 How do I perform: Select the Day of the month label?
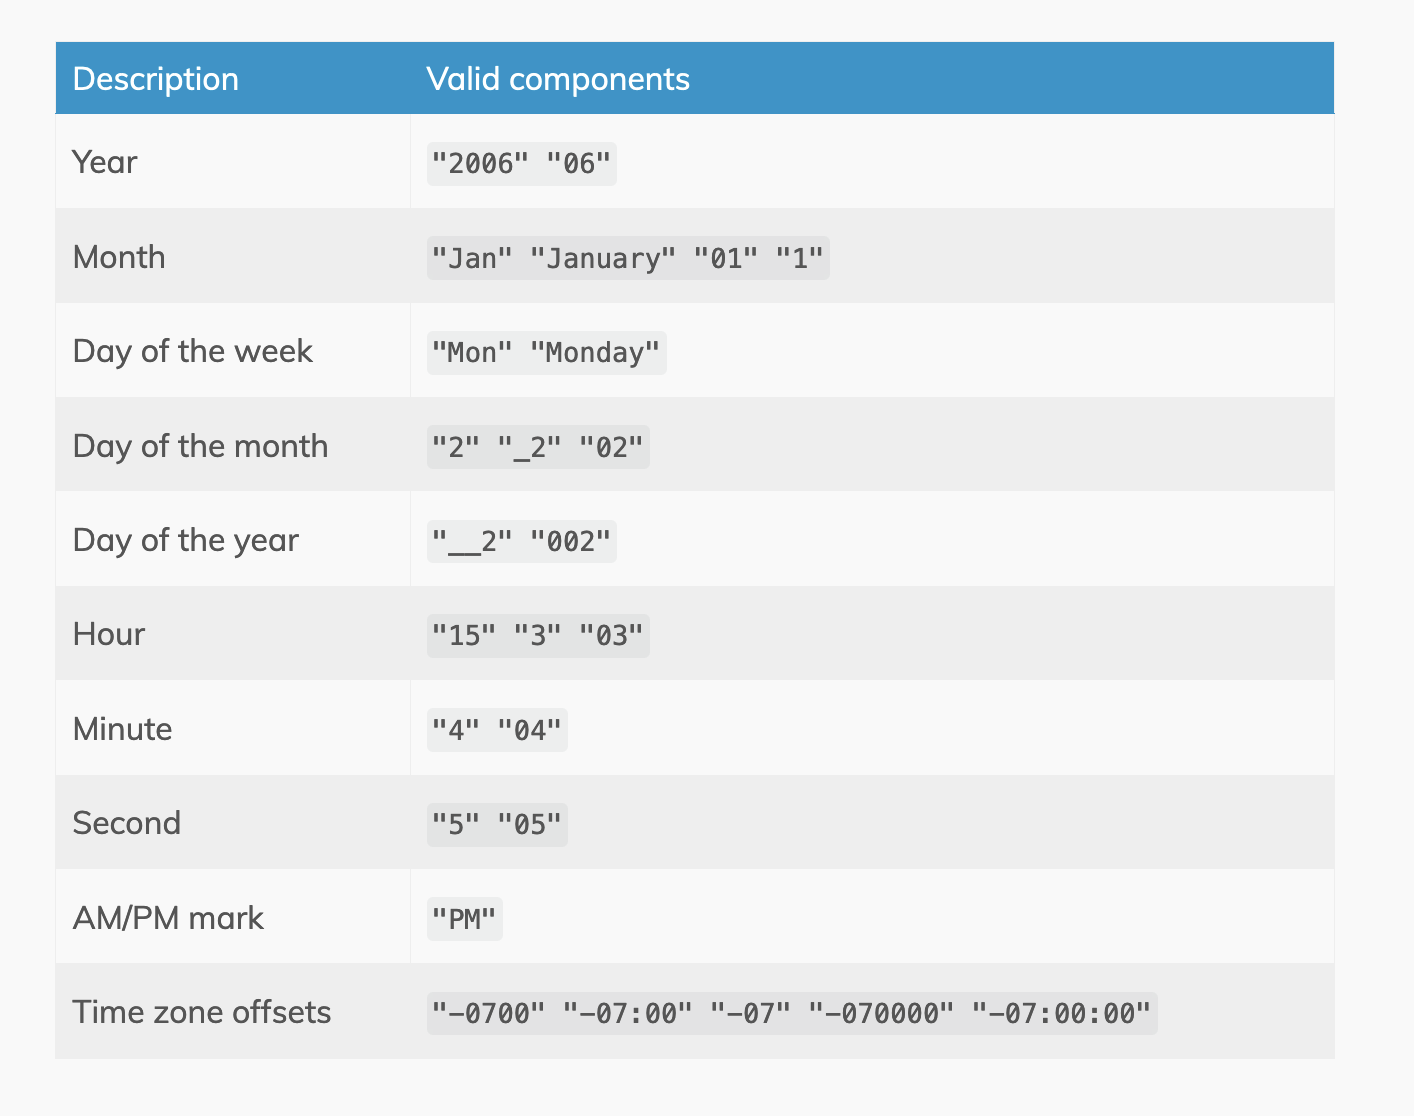[x=200, y=446]
